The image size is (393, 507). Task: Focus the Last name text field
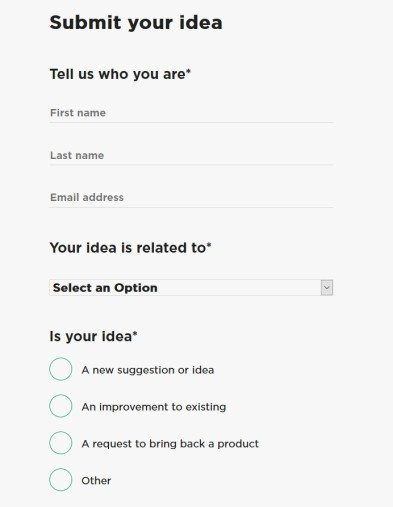(191, 156)
